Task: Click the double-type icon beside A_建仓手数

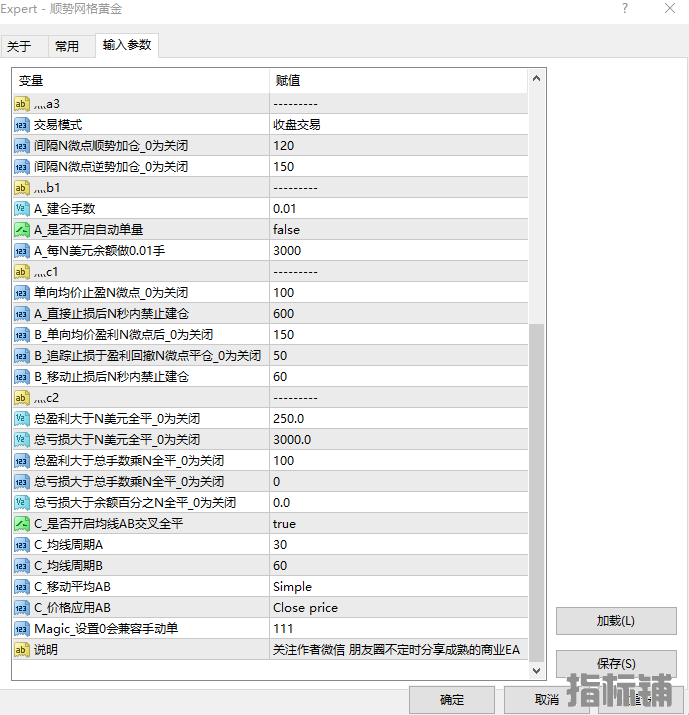Action: click(x=21, y=209)
